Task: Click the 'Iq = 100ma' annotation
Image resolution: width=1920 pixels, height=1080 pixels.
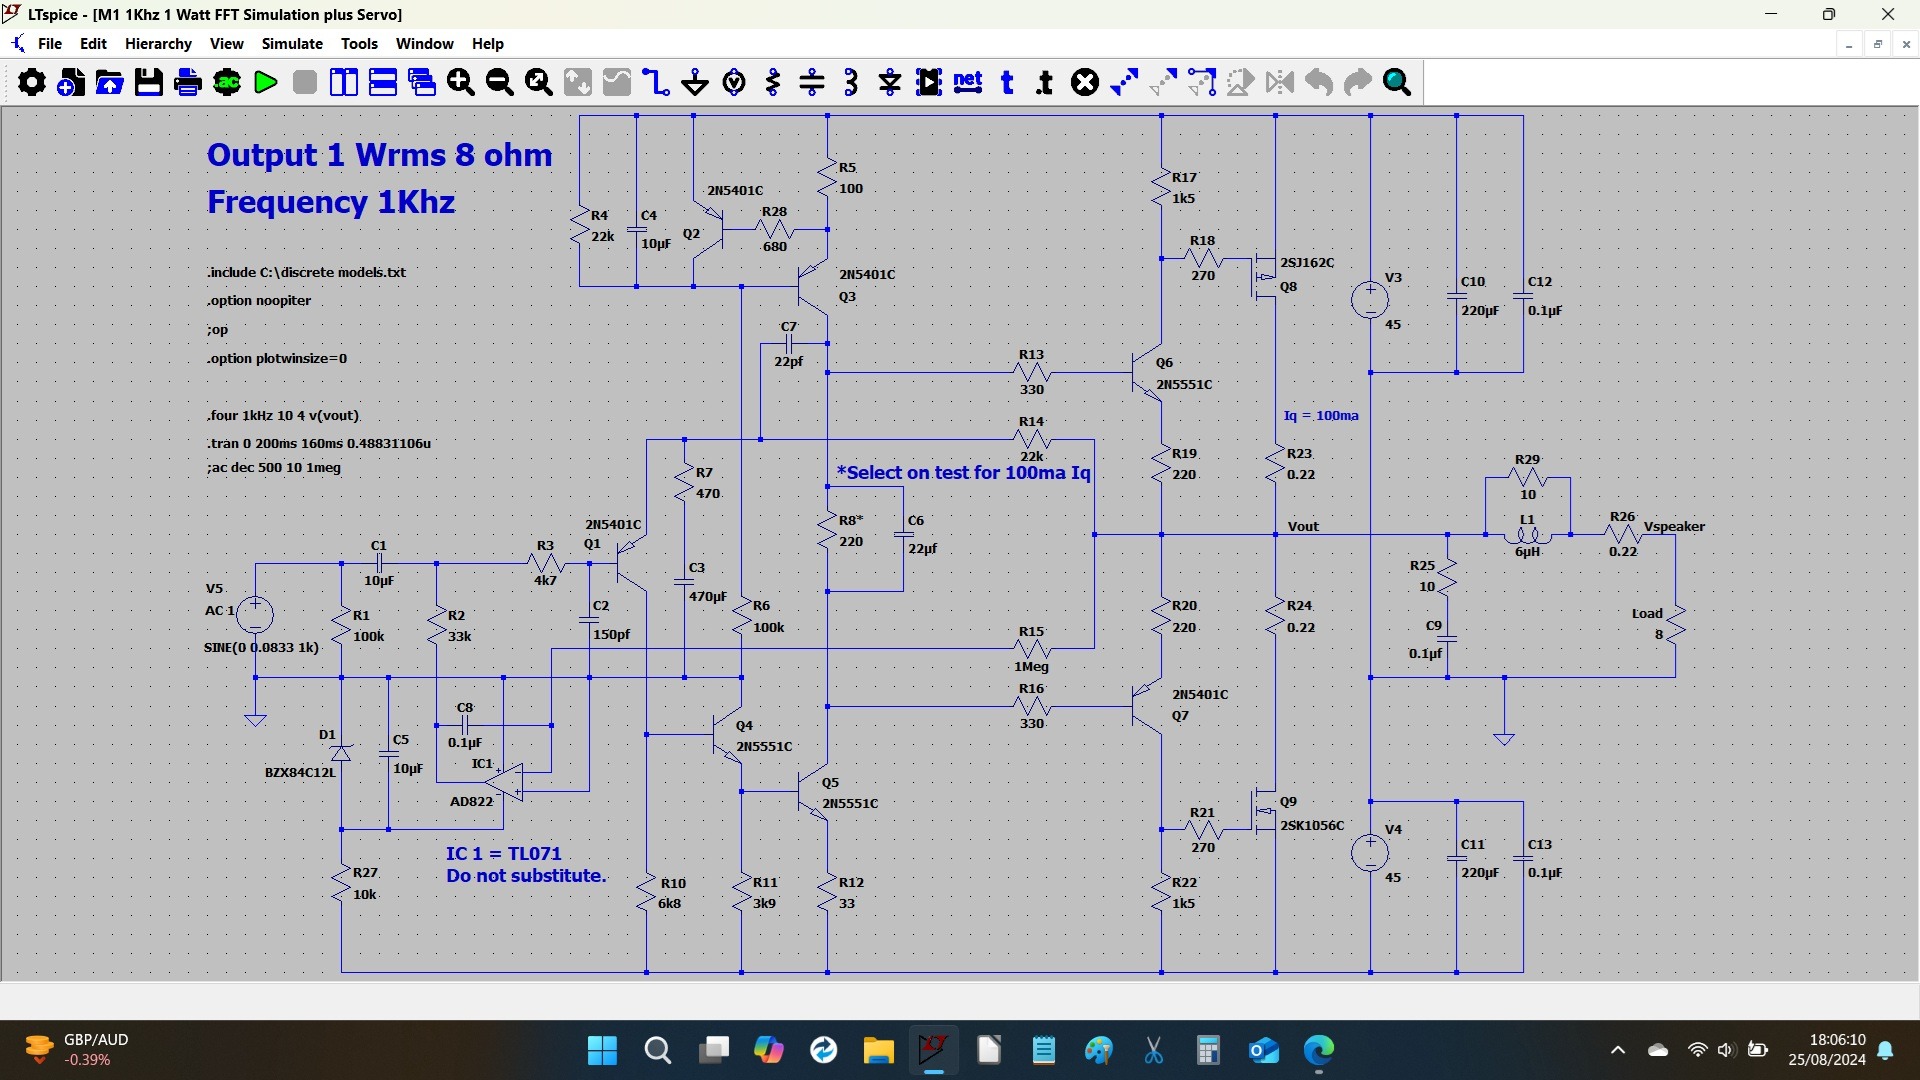Action: pyautogui.click(x=1321, y=415)
